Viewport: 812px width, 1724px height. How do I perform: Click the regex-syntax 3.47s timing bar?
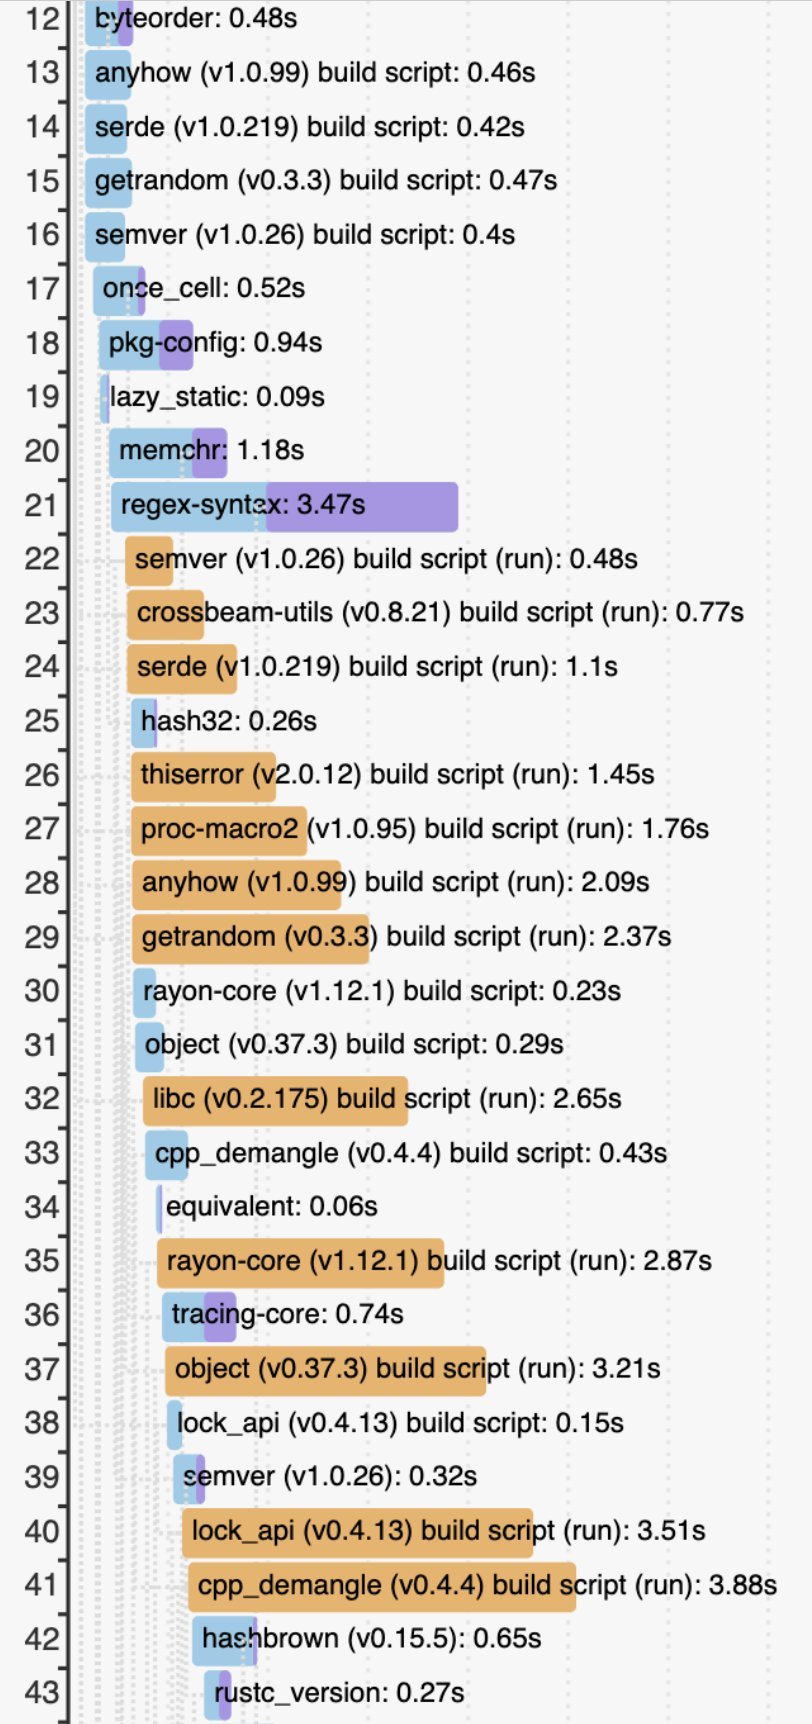[284, 506]
